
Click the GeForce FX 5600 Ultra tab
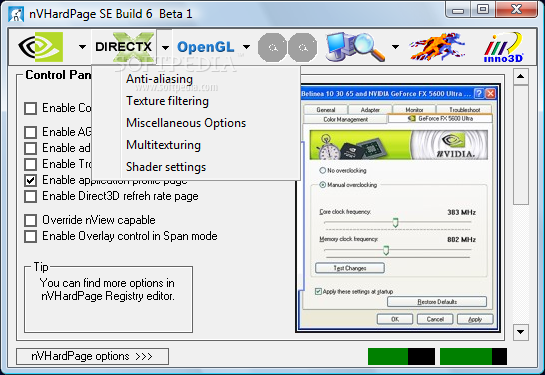(x=440, y=119)
